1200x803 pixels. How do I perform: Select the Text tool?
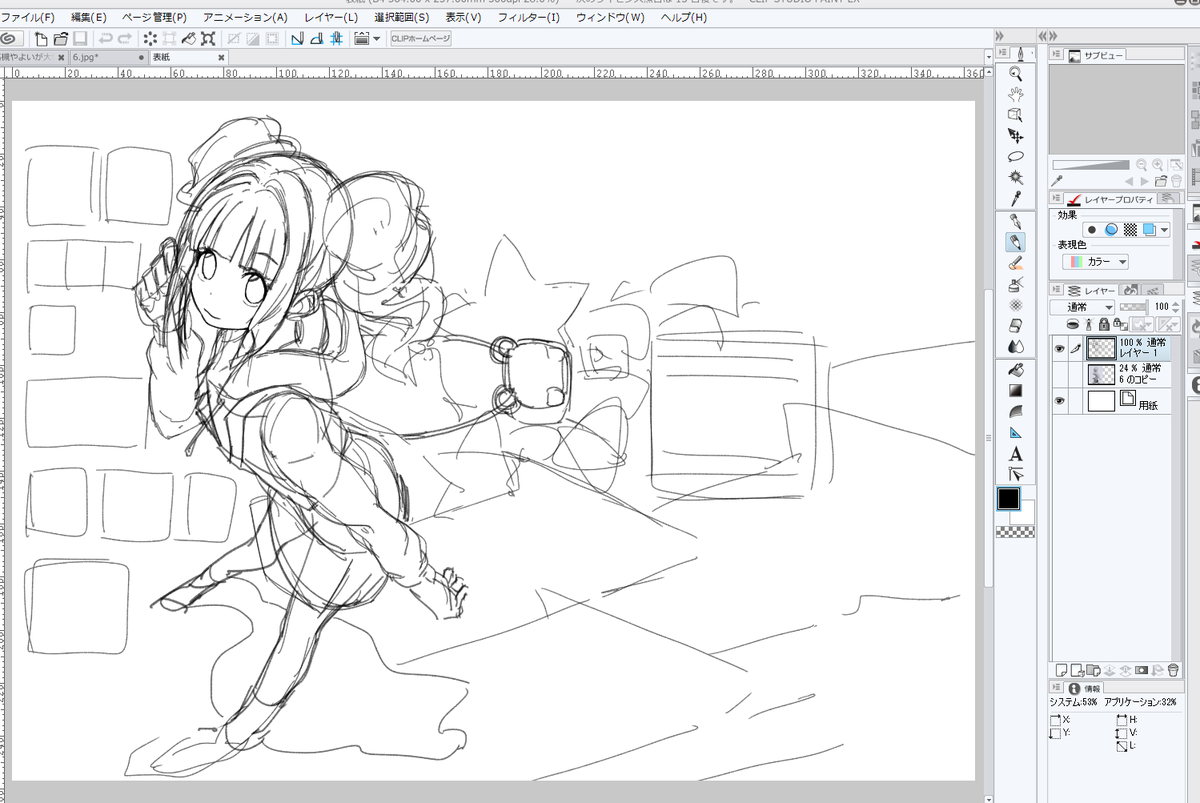[1015, 454]
